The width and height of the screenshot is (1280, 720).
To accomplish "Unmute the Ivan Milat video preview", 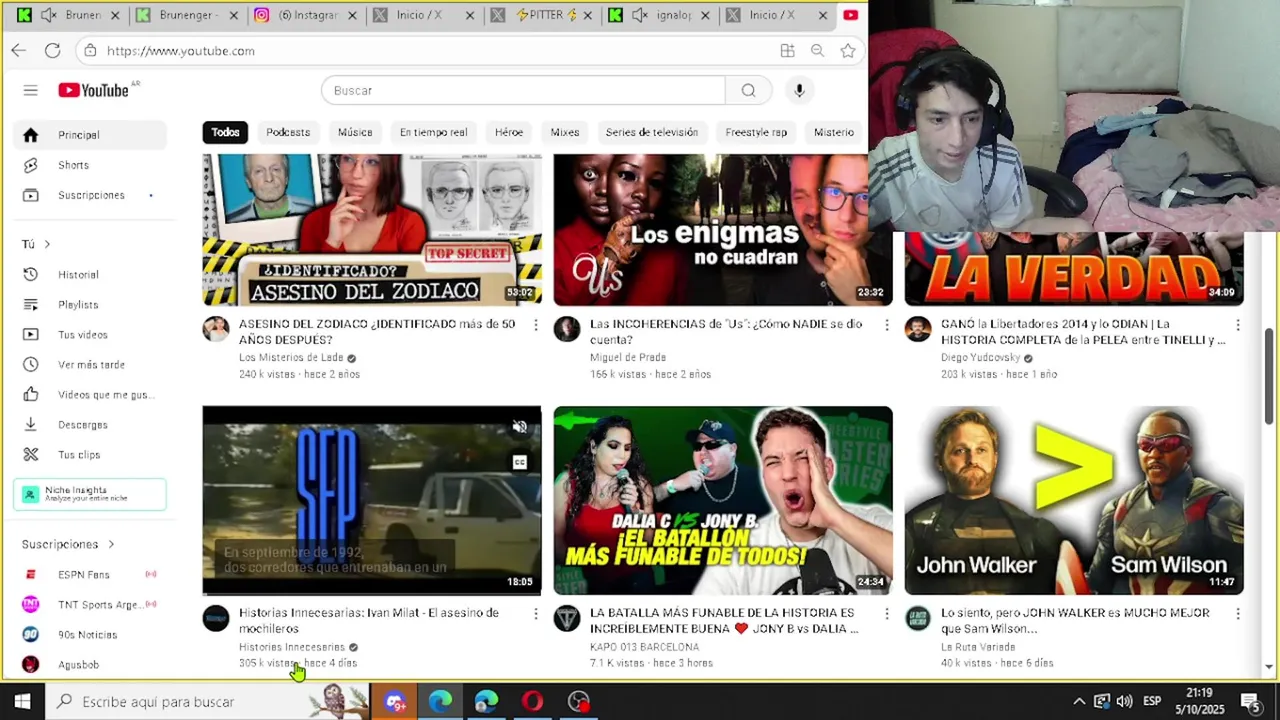I will click(x=519, y=427).
